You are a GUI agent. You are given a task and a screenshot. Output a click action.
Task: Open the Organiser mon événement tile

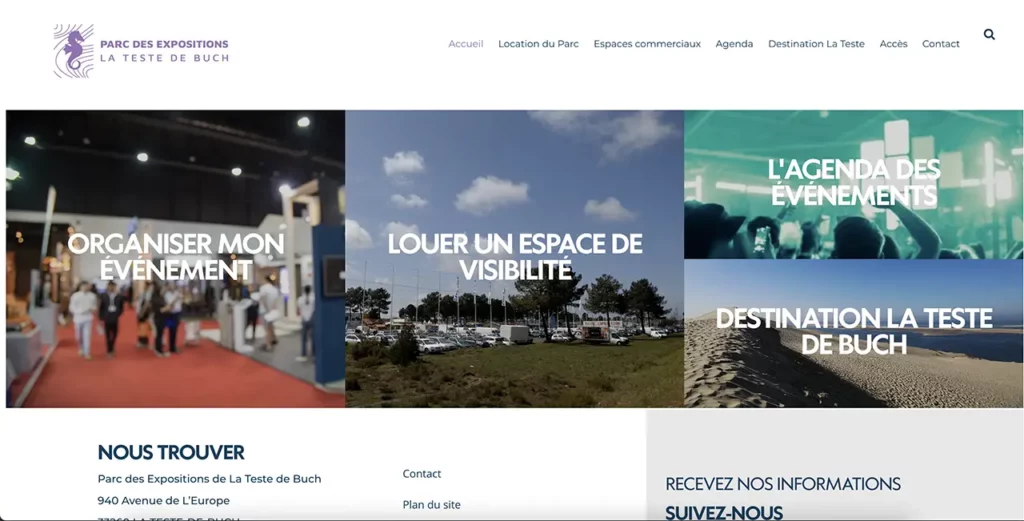[176, 259]
